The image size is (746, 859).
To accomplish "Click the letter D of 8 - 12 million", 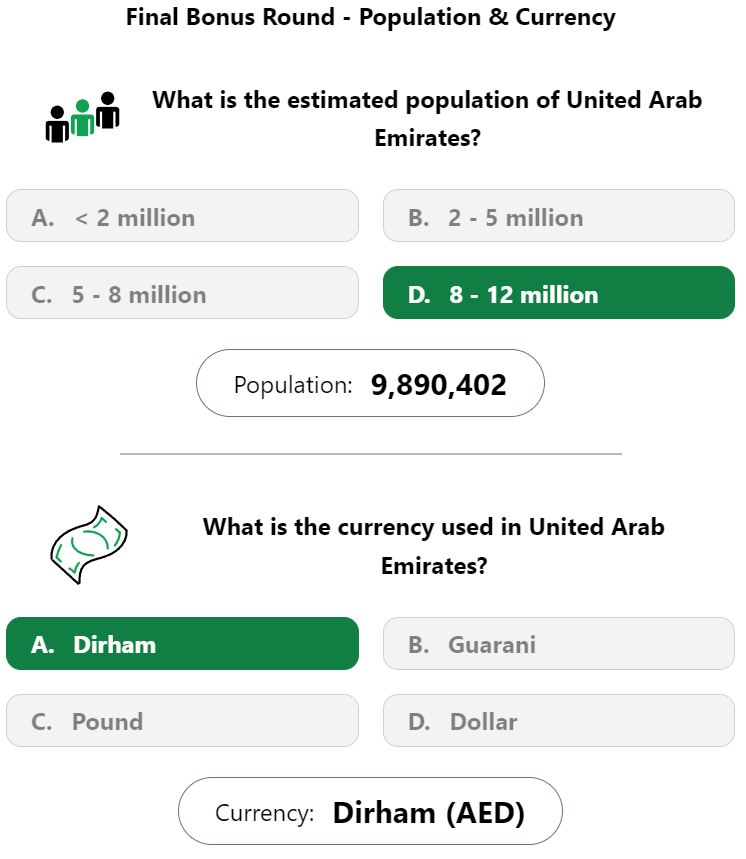I will tap(418, 295).
